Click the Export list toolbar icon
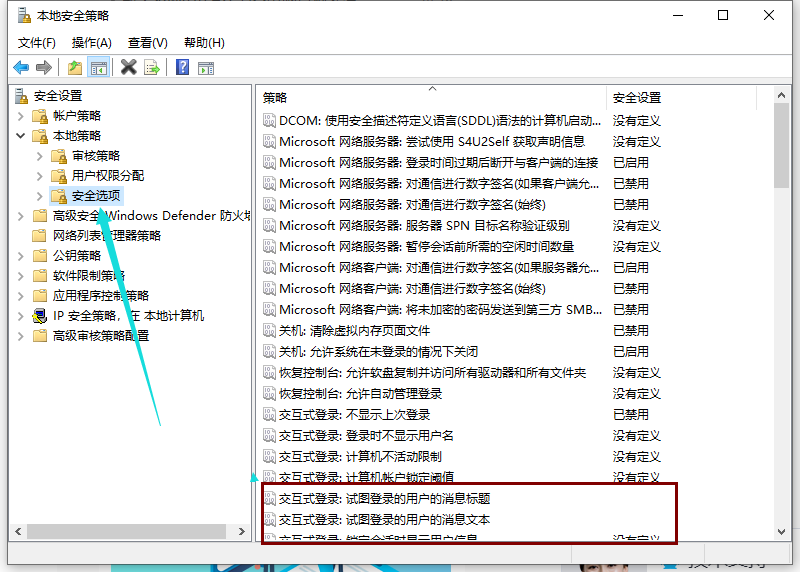 (152, 67)
